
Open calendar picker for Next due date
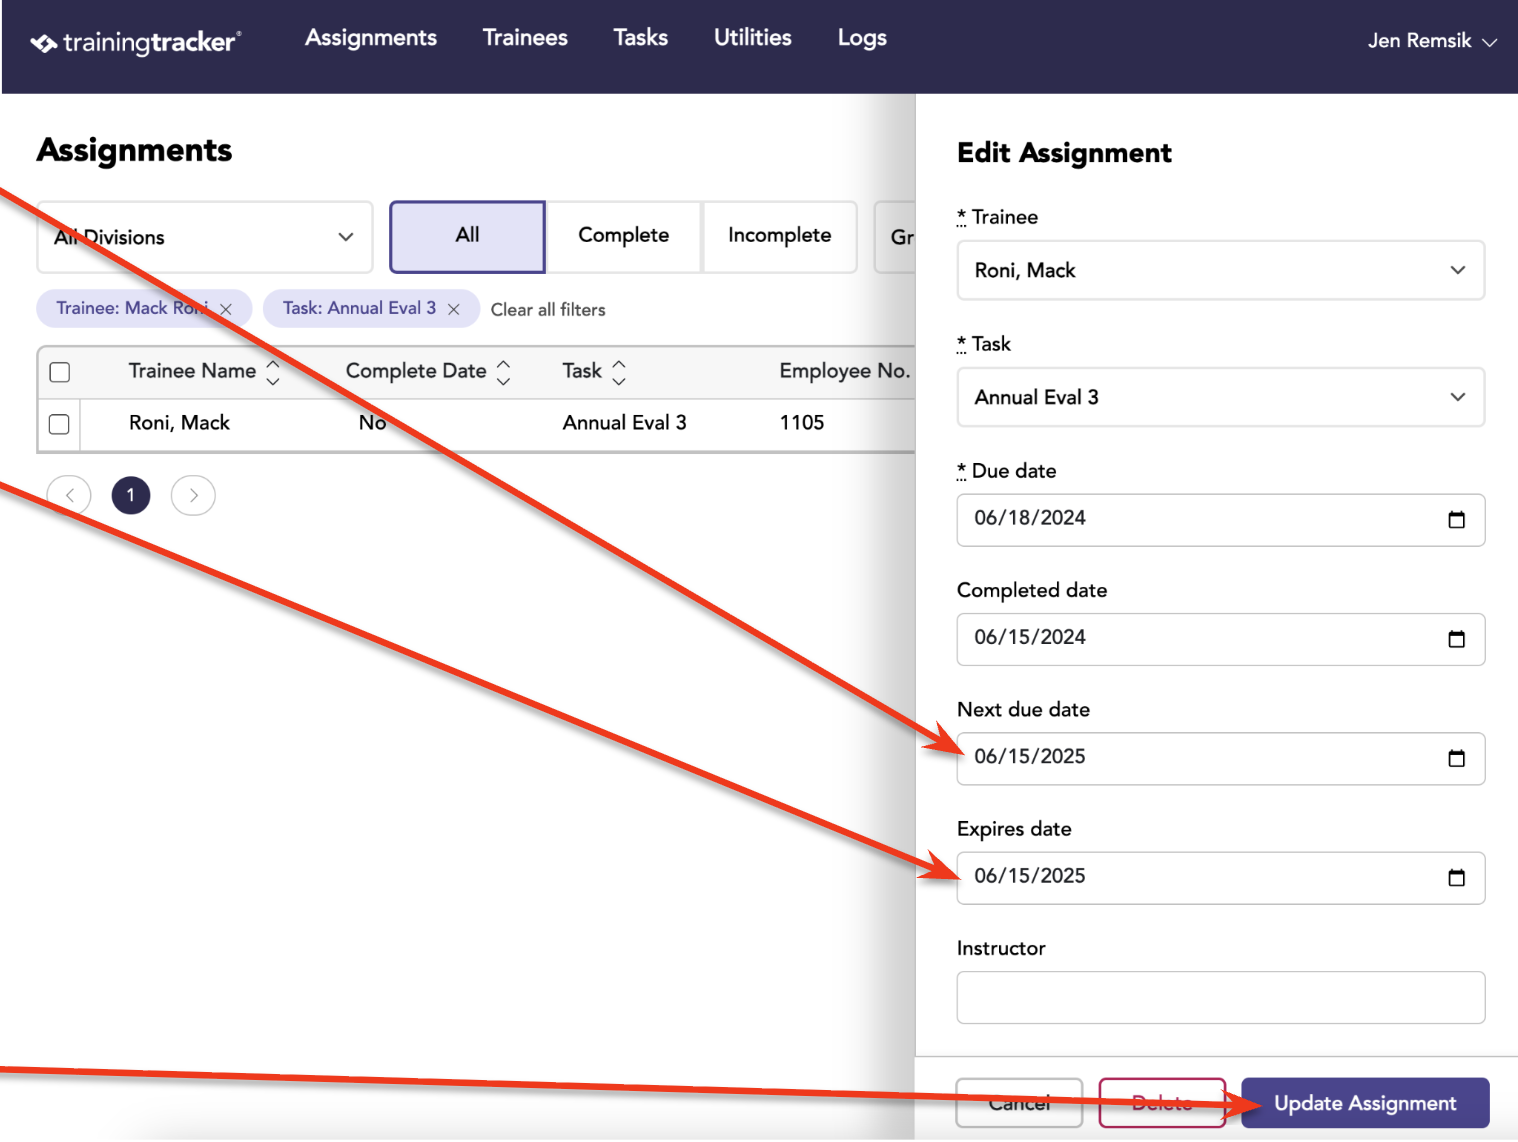[x=1456, y=758]
